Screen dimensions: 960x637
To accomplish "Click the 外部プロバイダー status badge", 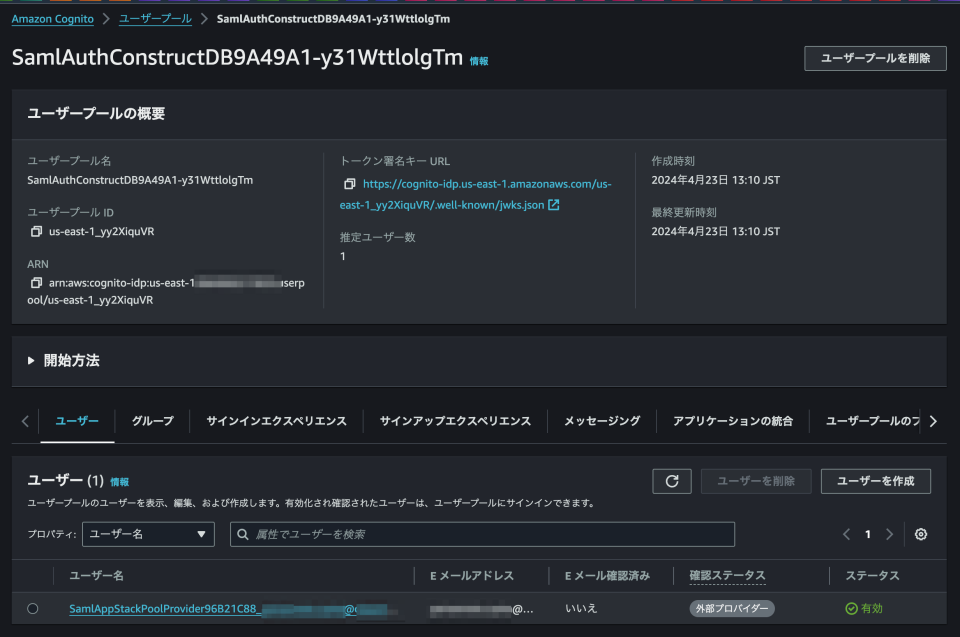I will pyautogui.click(x=732, y=608).
